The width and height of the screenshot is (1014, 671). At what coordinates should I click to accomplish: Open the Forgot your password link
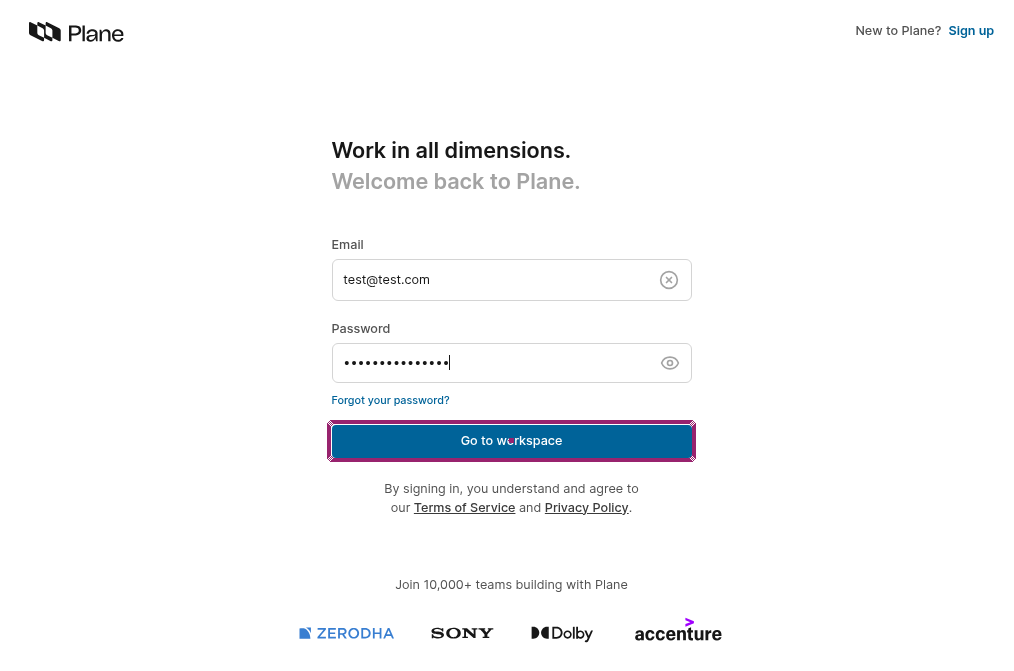point(390,400)
